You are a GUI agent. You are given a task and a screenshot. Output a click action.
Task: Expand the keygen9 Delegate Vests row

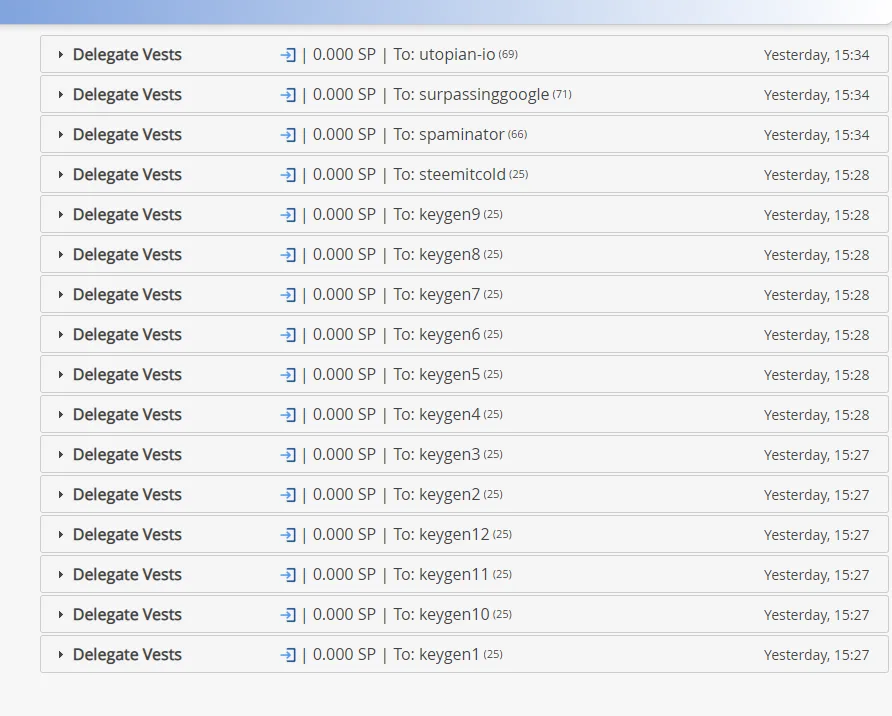[60, 214]
